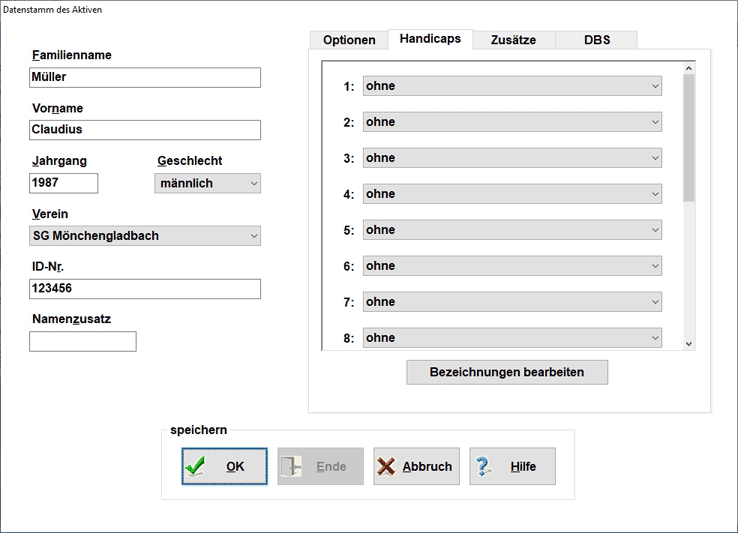Click the question mark Hilfe icon
The image size is (738, 533).
pos(484,467)
